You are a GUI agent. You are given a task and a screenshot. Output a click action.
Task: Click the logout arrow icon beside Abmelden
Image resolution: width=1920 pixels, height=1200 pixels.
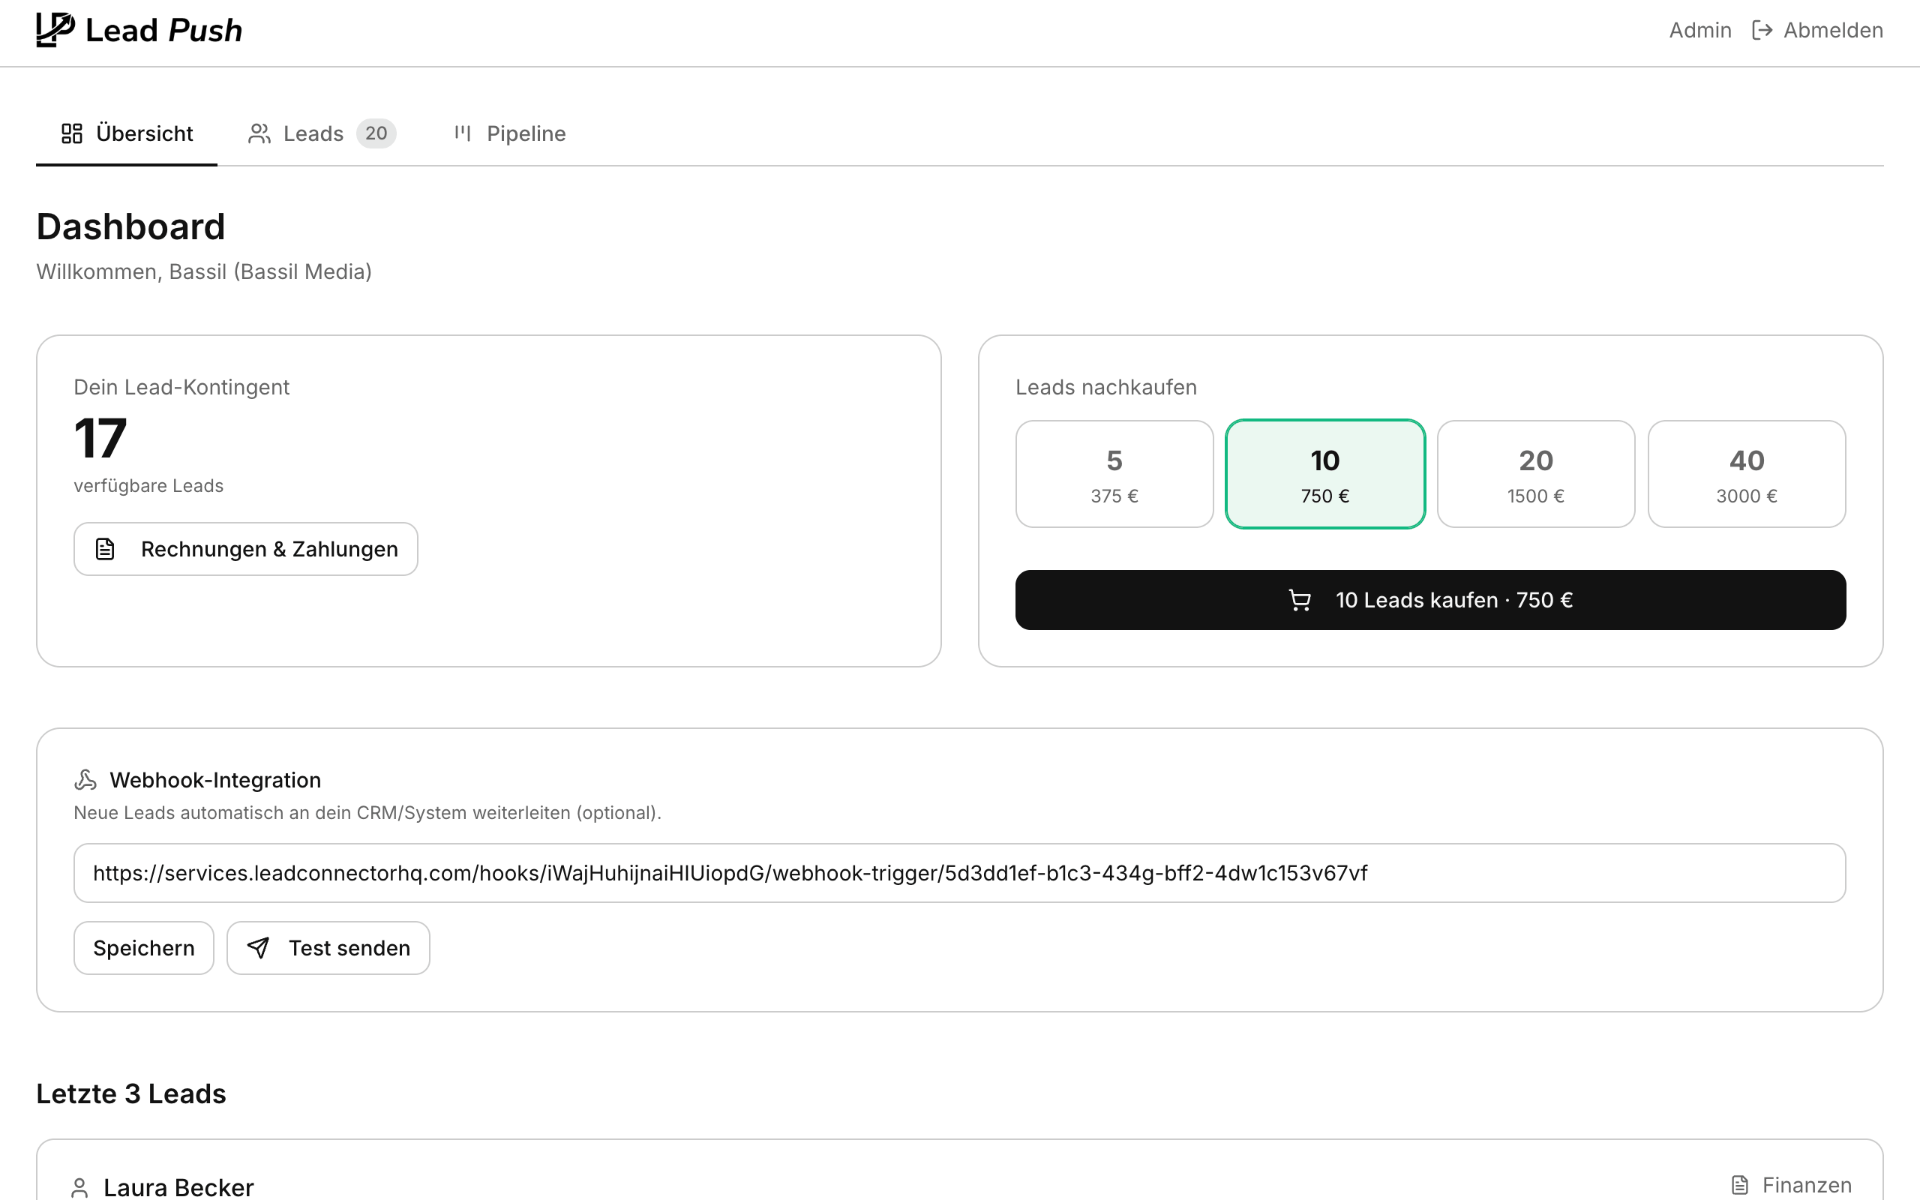click(1762, 30)
